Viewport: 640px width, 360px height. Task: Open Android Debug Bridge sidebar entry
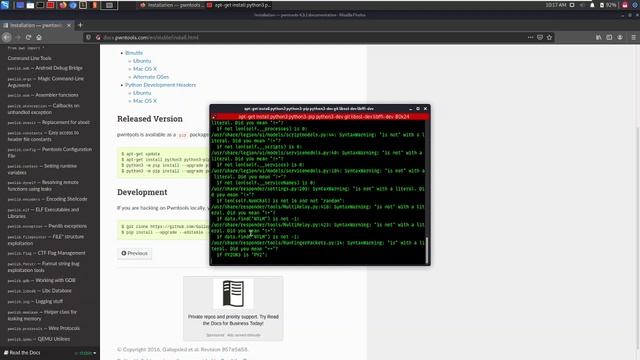pos(45,68)
